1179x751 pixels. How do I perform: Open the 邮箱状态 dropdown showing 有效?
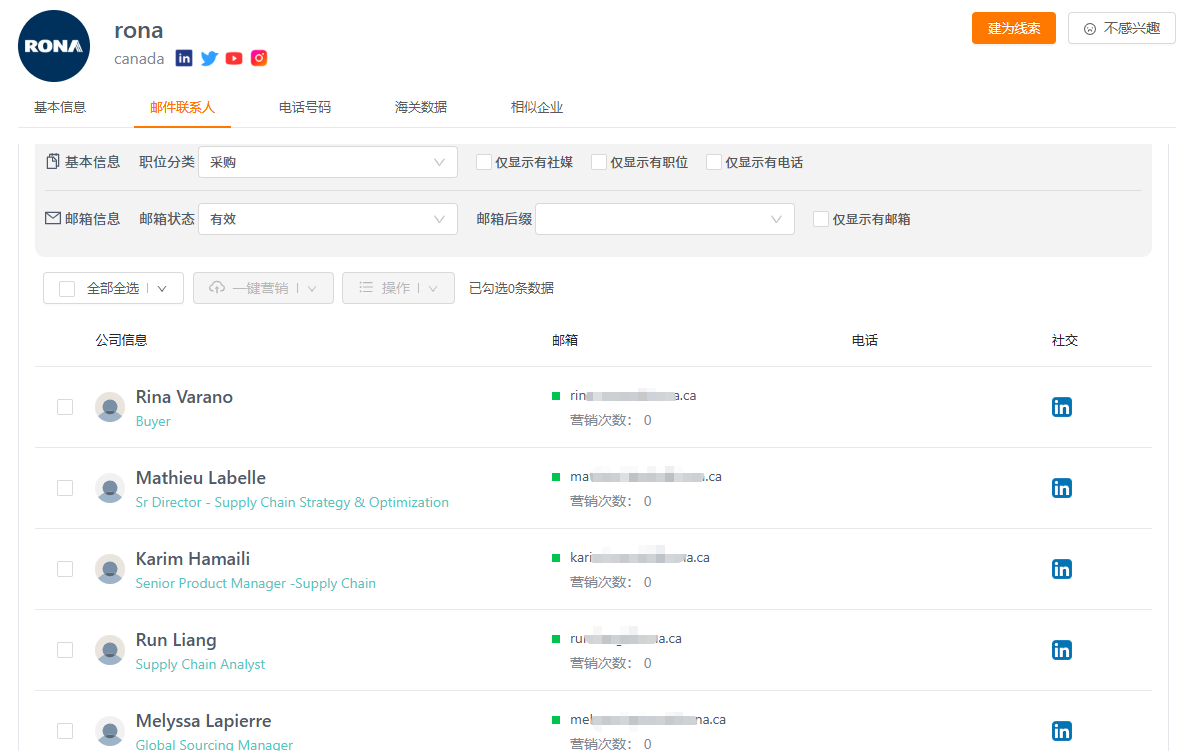(328, 219)
